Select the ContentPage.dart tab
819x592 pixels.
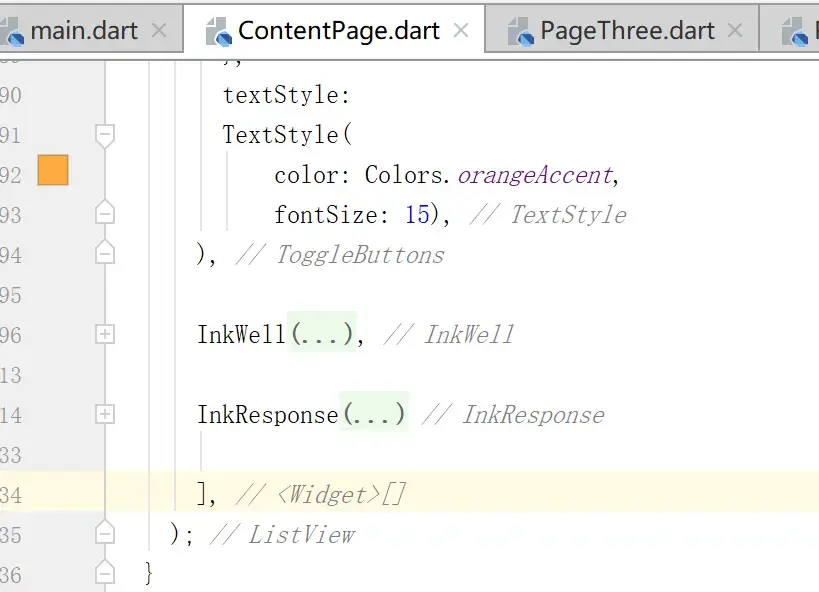point(334,30)
